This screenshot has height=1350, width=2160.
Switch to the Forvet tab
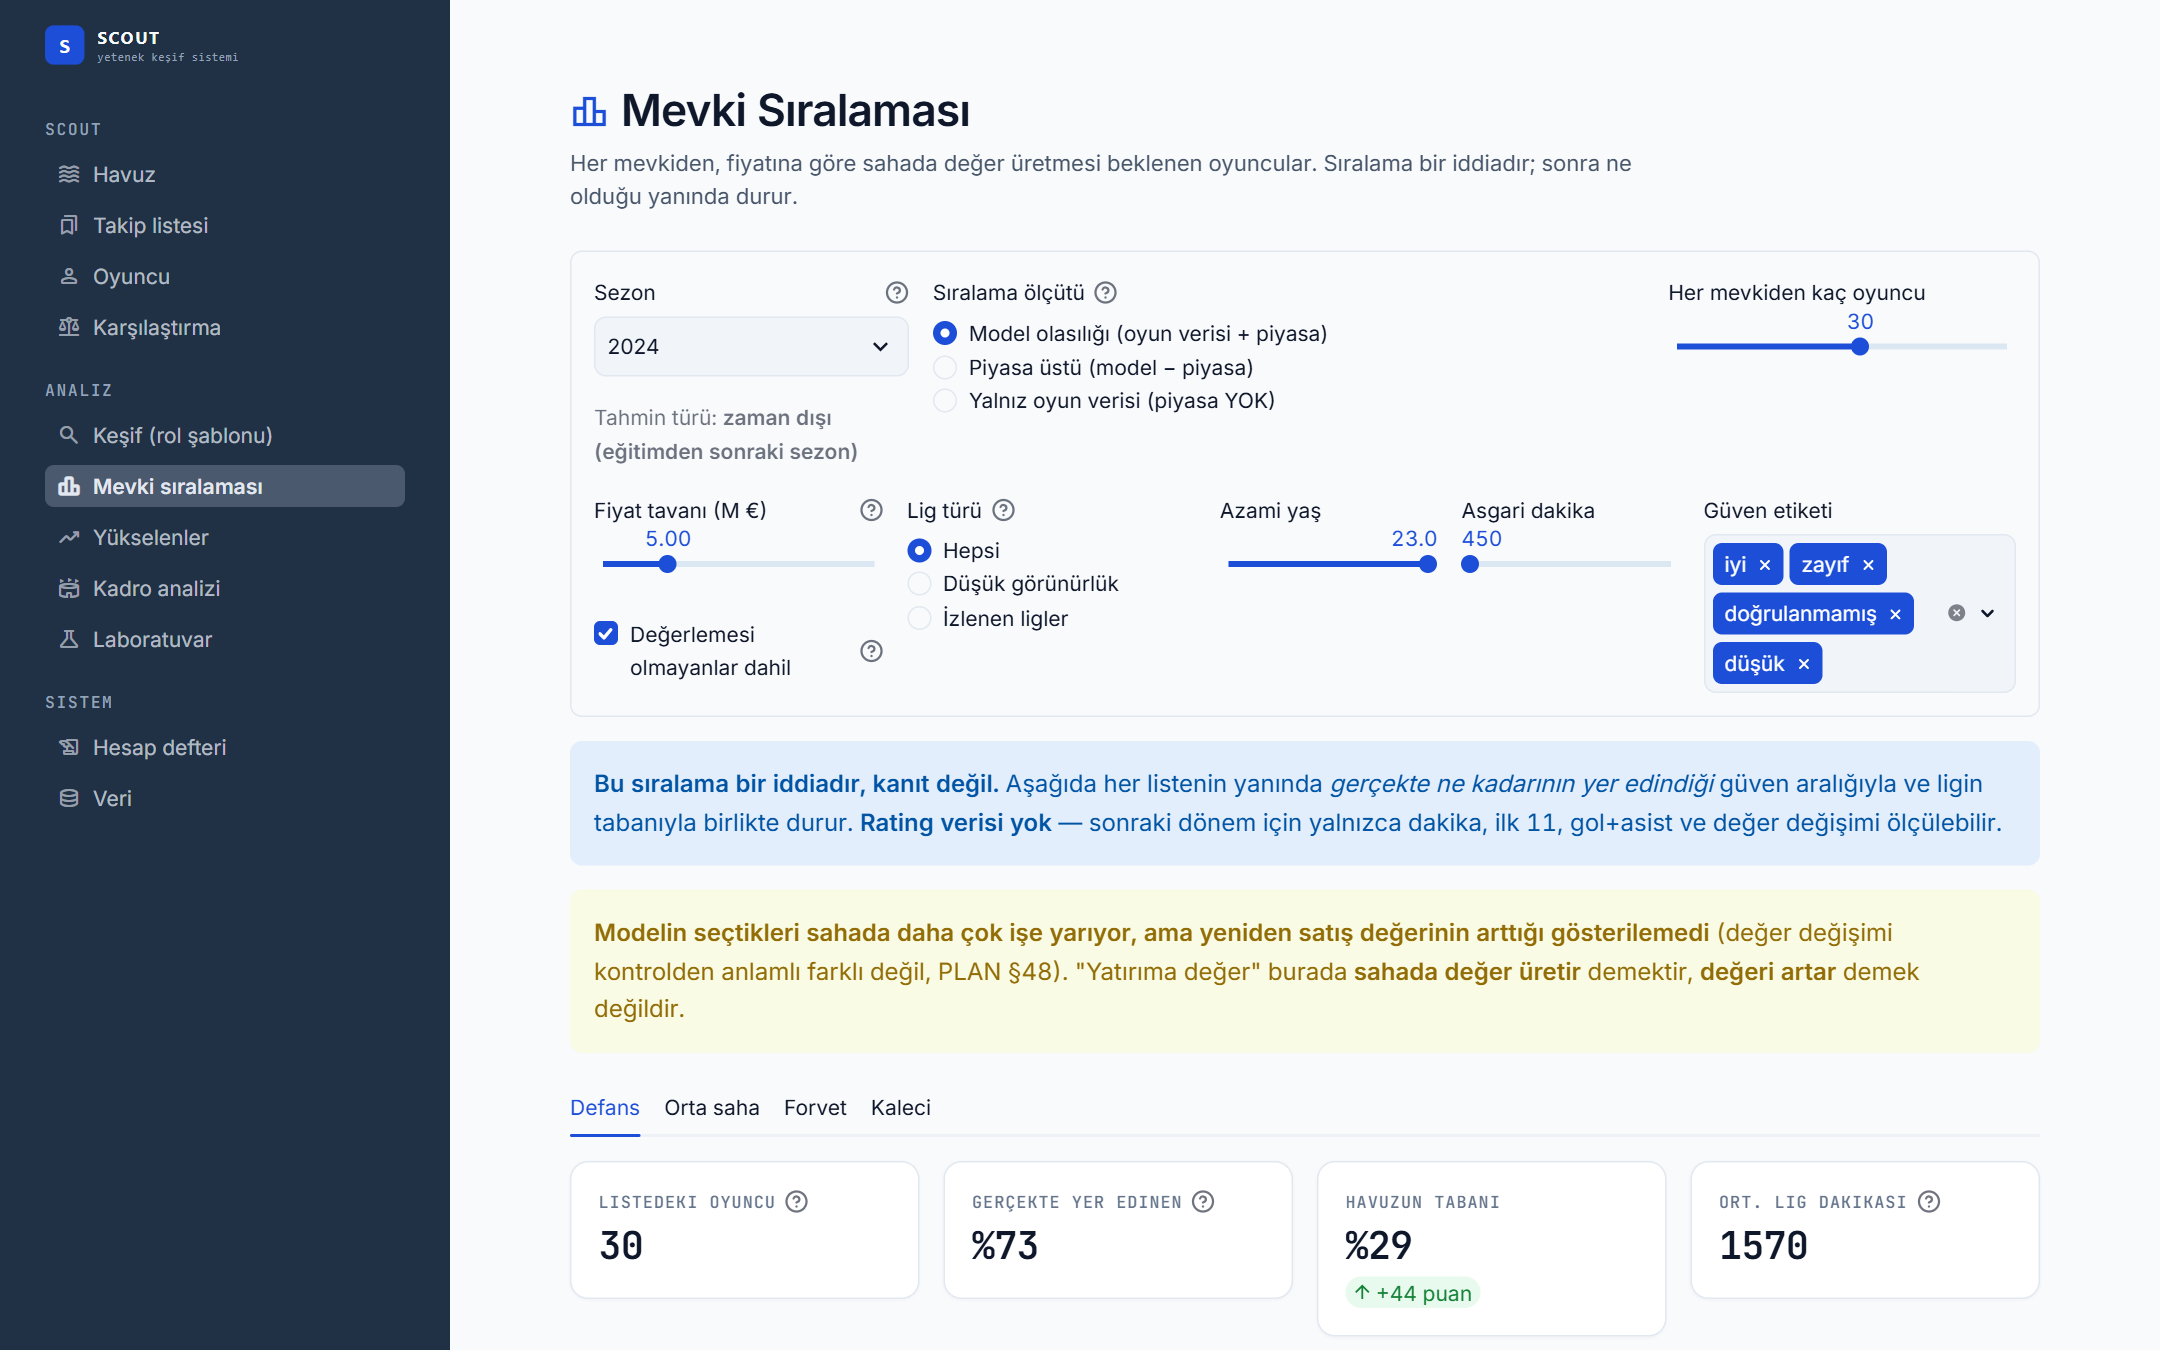[x=815, y=1107]
